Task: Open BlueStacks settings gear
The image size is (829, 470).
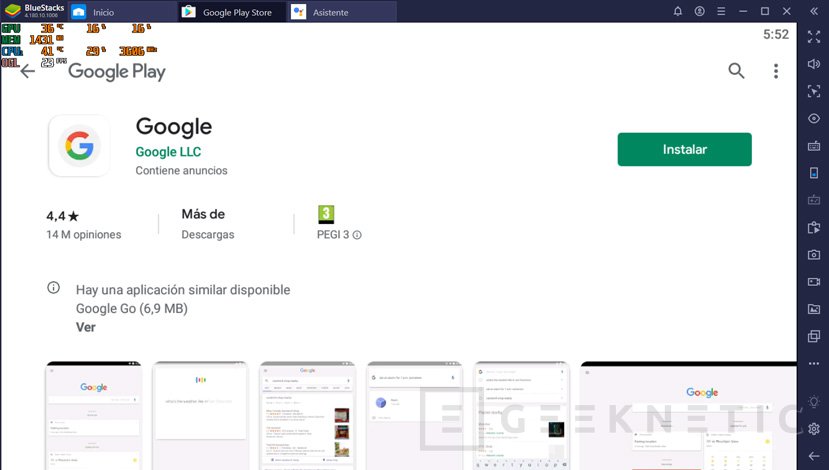Action: 813,428
